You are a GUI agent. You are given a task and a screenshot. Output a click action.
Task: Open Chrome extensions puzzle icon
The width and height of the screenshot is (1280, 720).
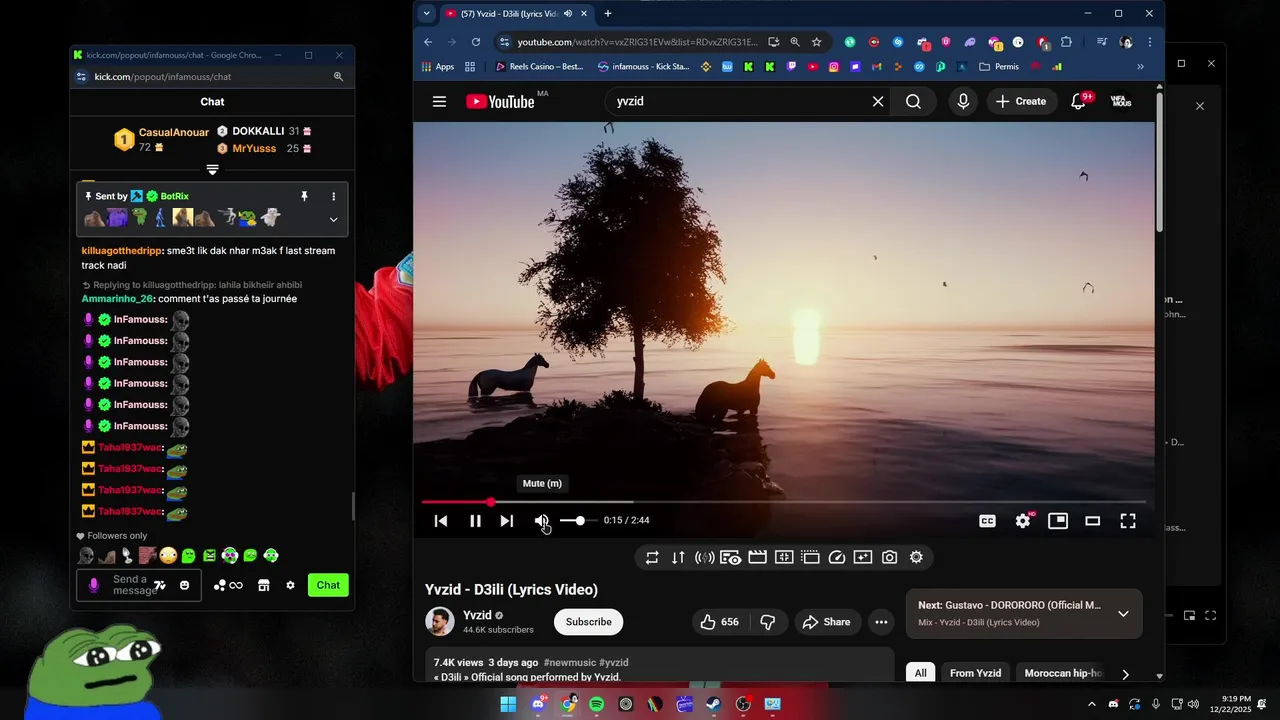pyautogui.click(x=1066, y=42)
